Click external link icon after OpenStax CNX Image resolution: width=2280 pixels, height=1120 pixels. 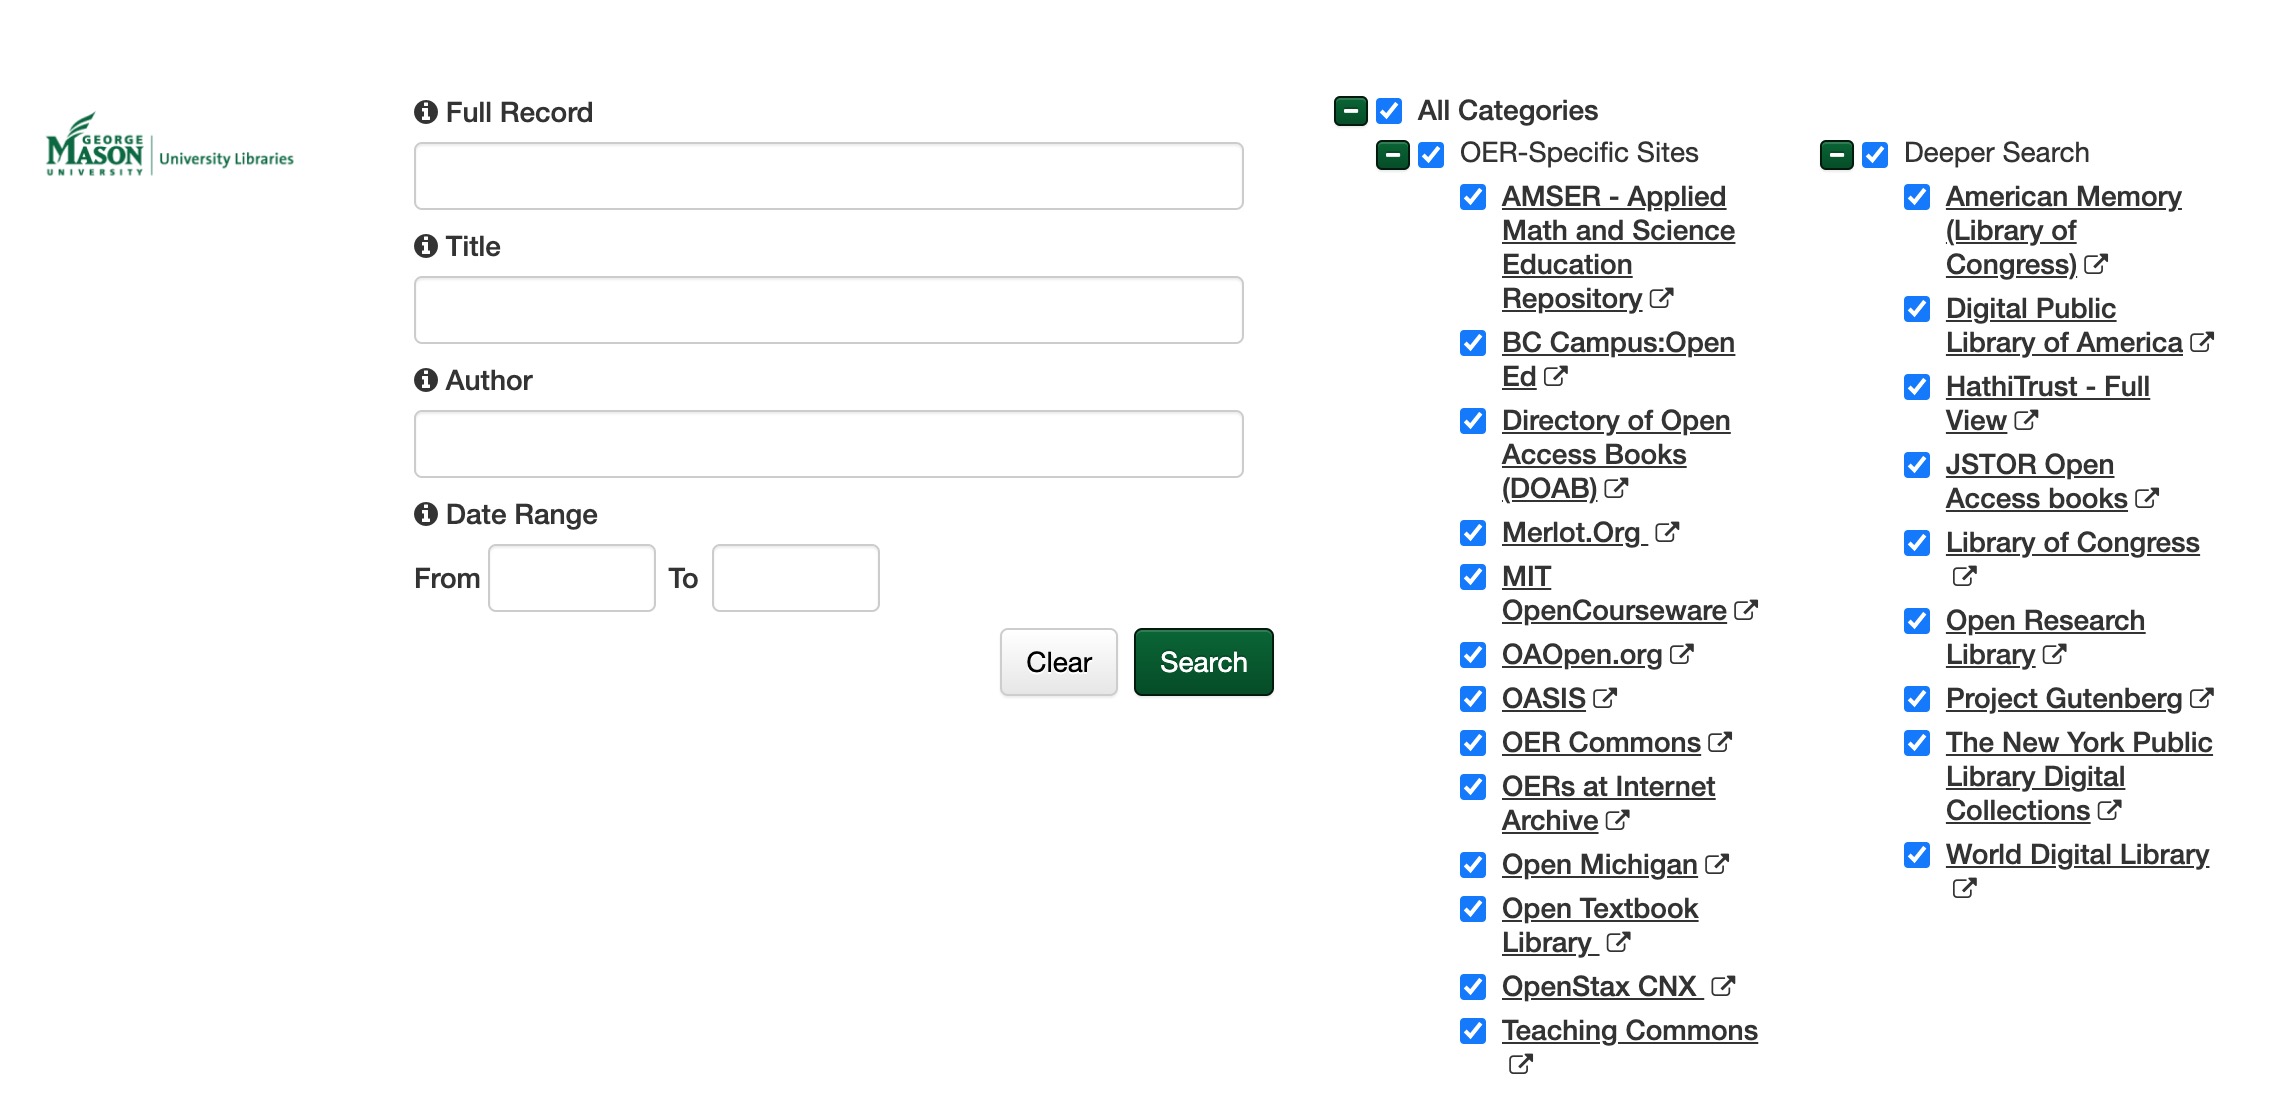click(x=1722, y=986)
